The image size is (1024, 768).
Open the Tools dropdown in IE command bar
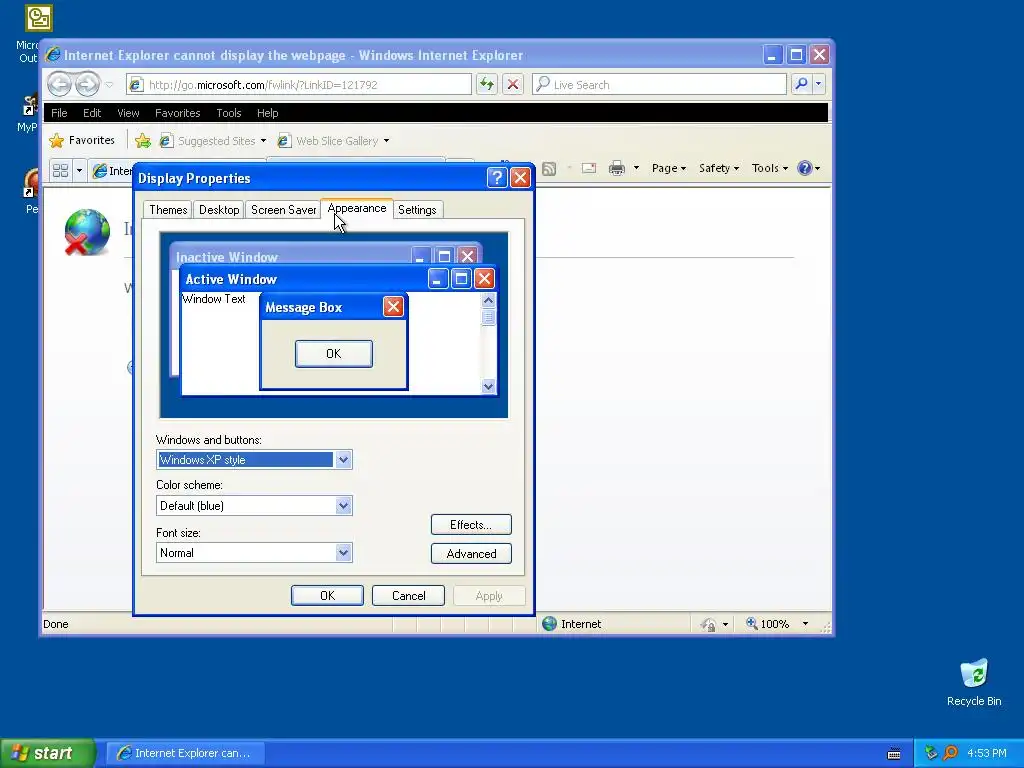coord(769,168)
